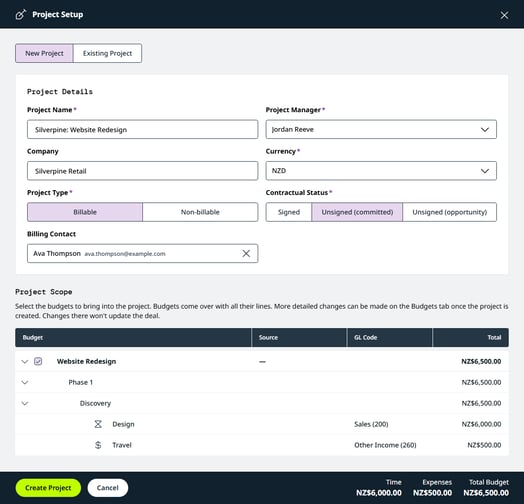Click the Travel line name
This screenshot has height=504, width=524.
tap(122, 445)
